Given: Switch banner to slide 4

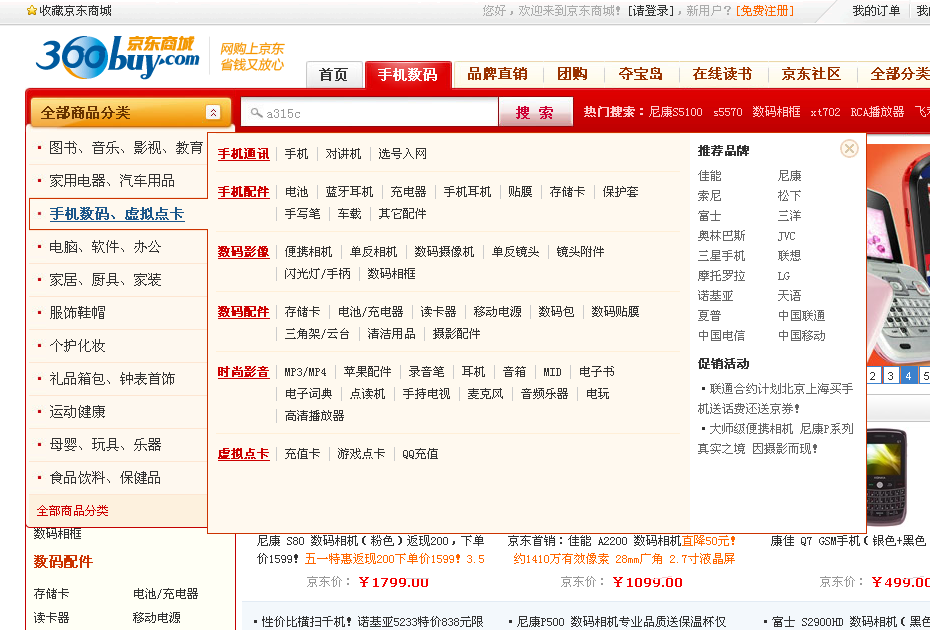Looking at the screenshot, I should tap(908, 376).
